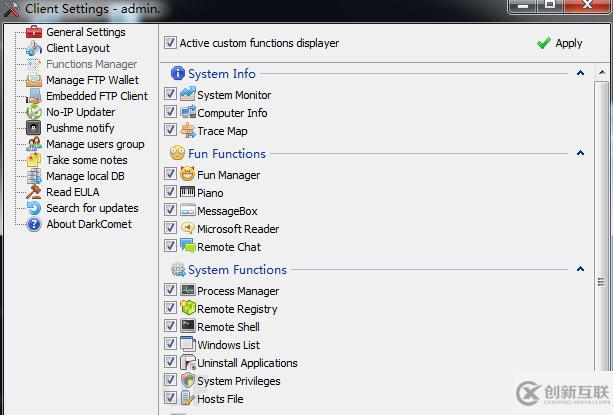
Task: Click the Remote Chat bubbles icon
Action: tap(188, 246)
